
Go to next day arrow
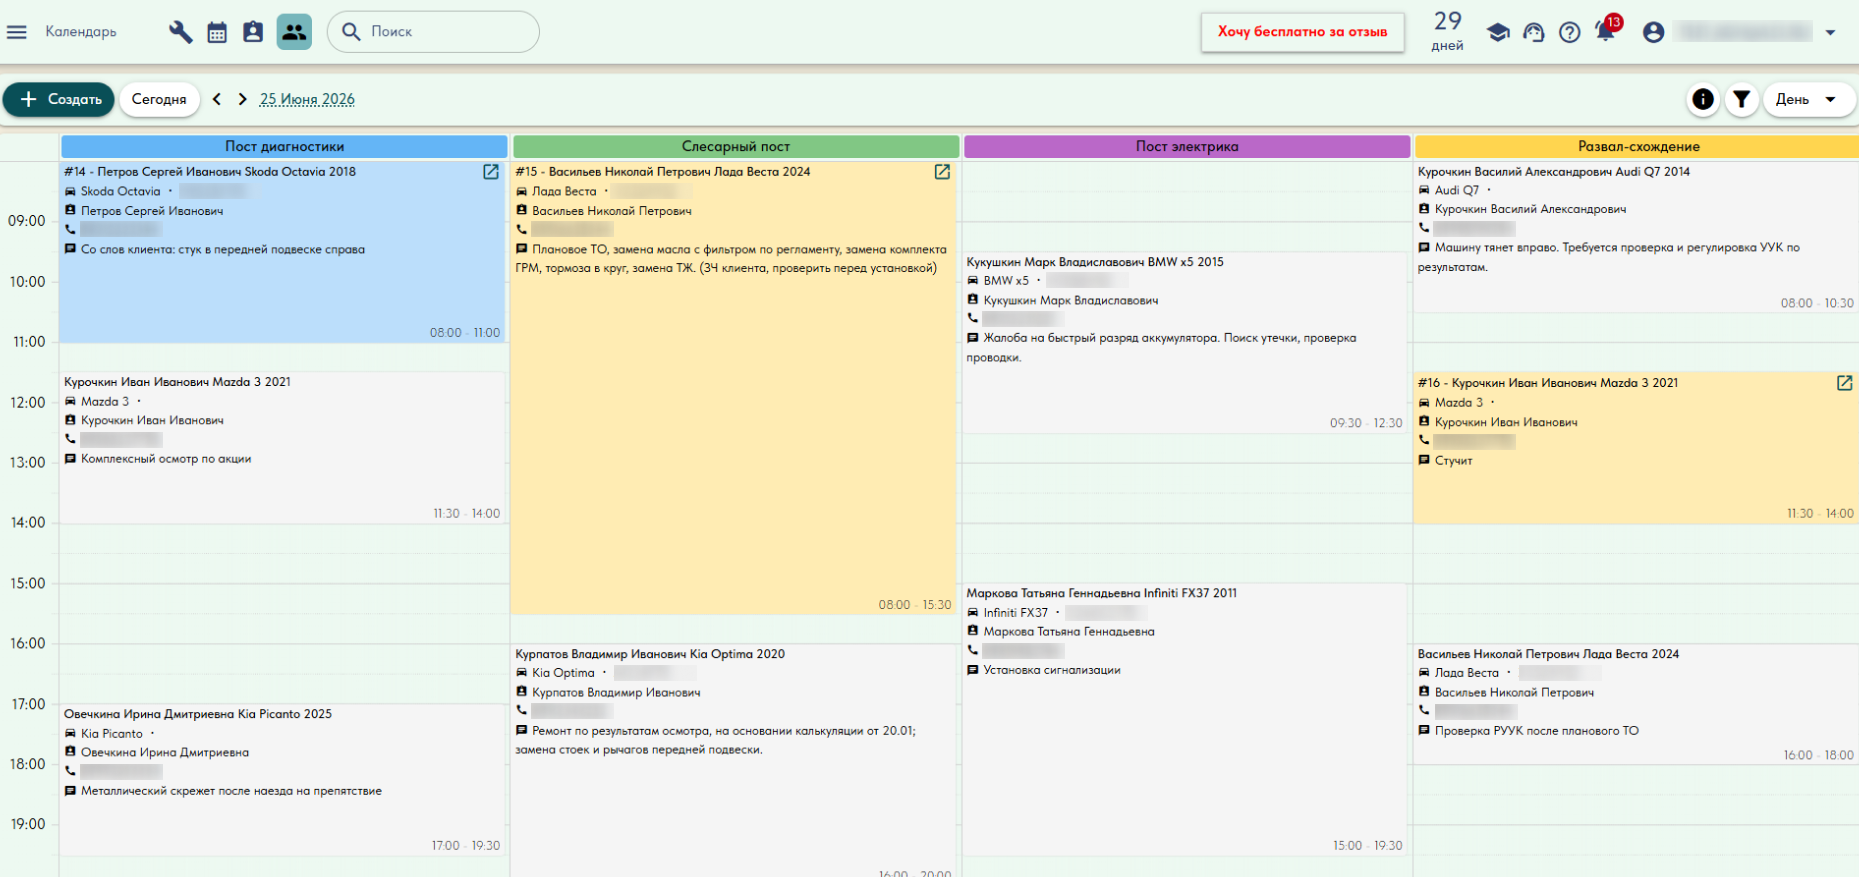242,99
